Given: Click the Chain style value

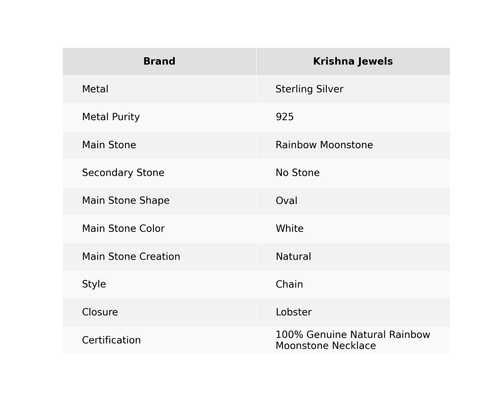Looking at the screenshot, I should (289, 284).
